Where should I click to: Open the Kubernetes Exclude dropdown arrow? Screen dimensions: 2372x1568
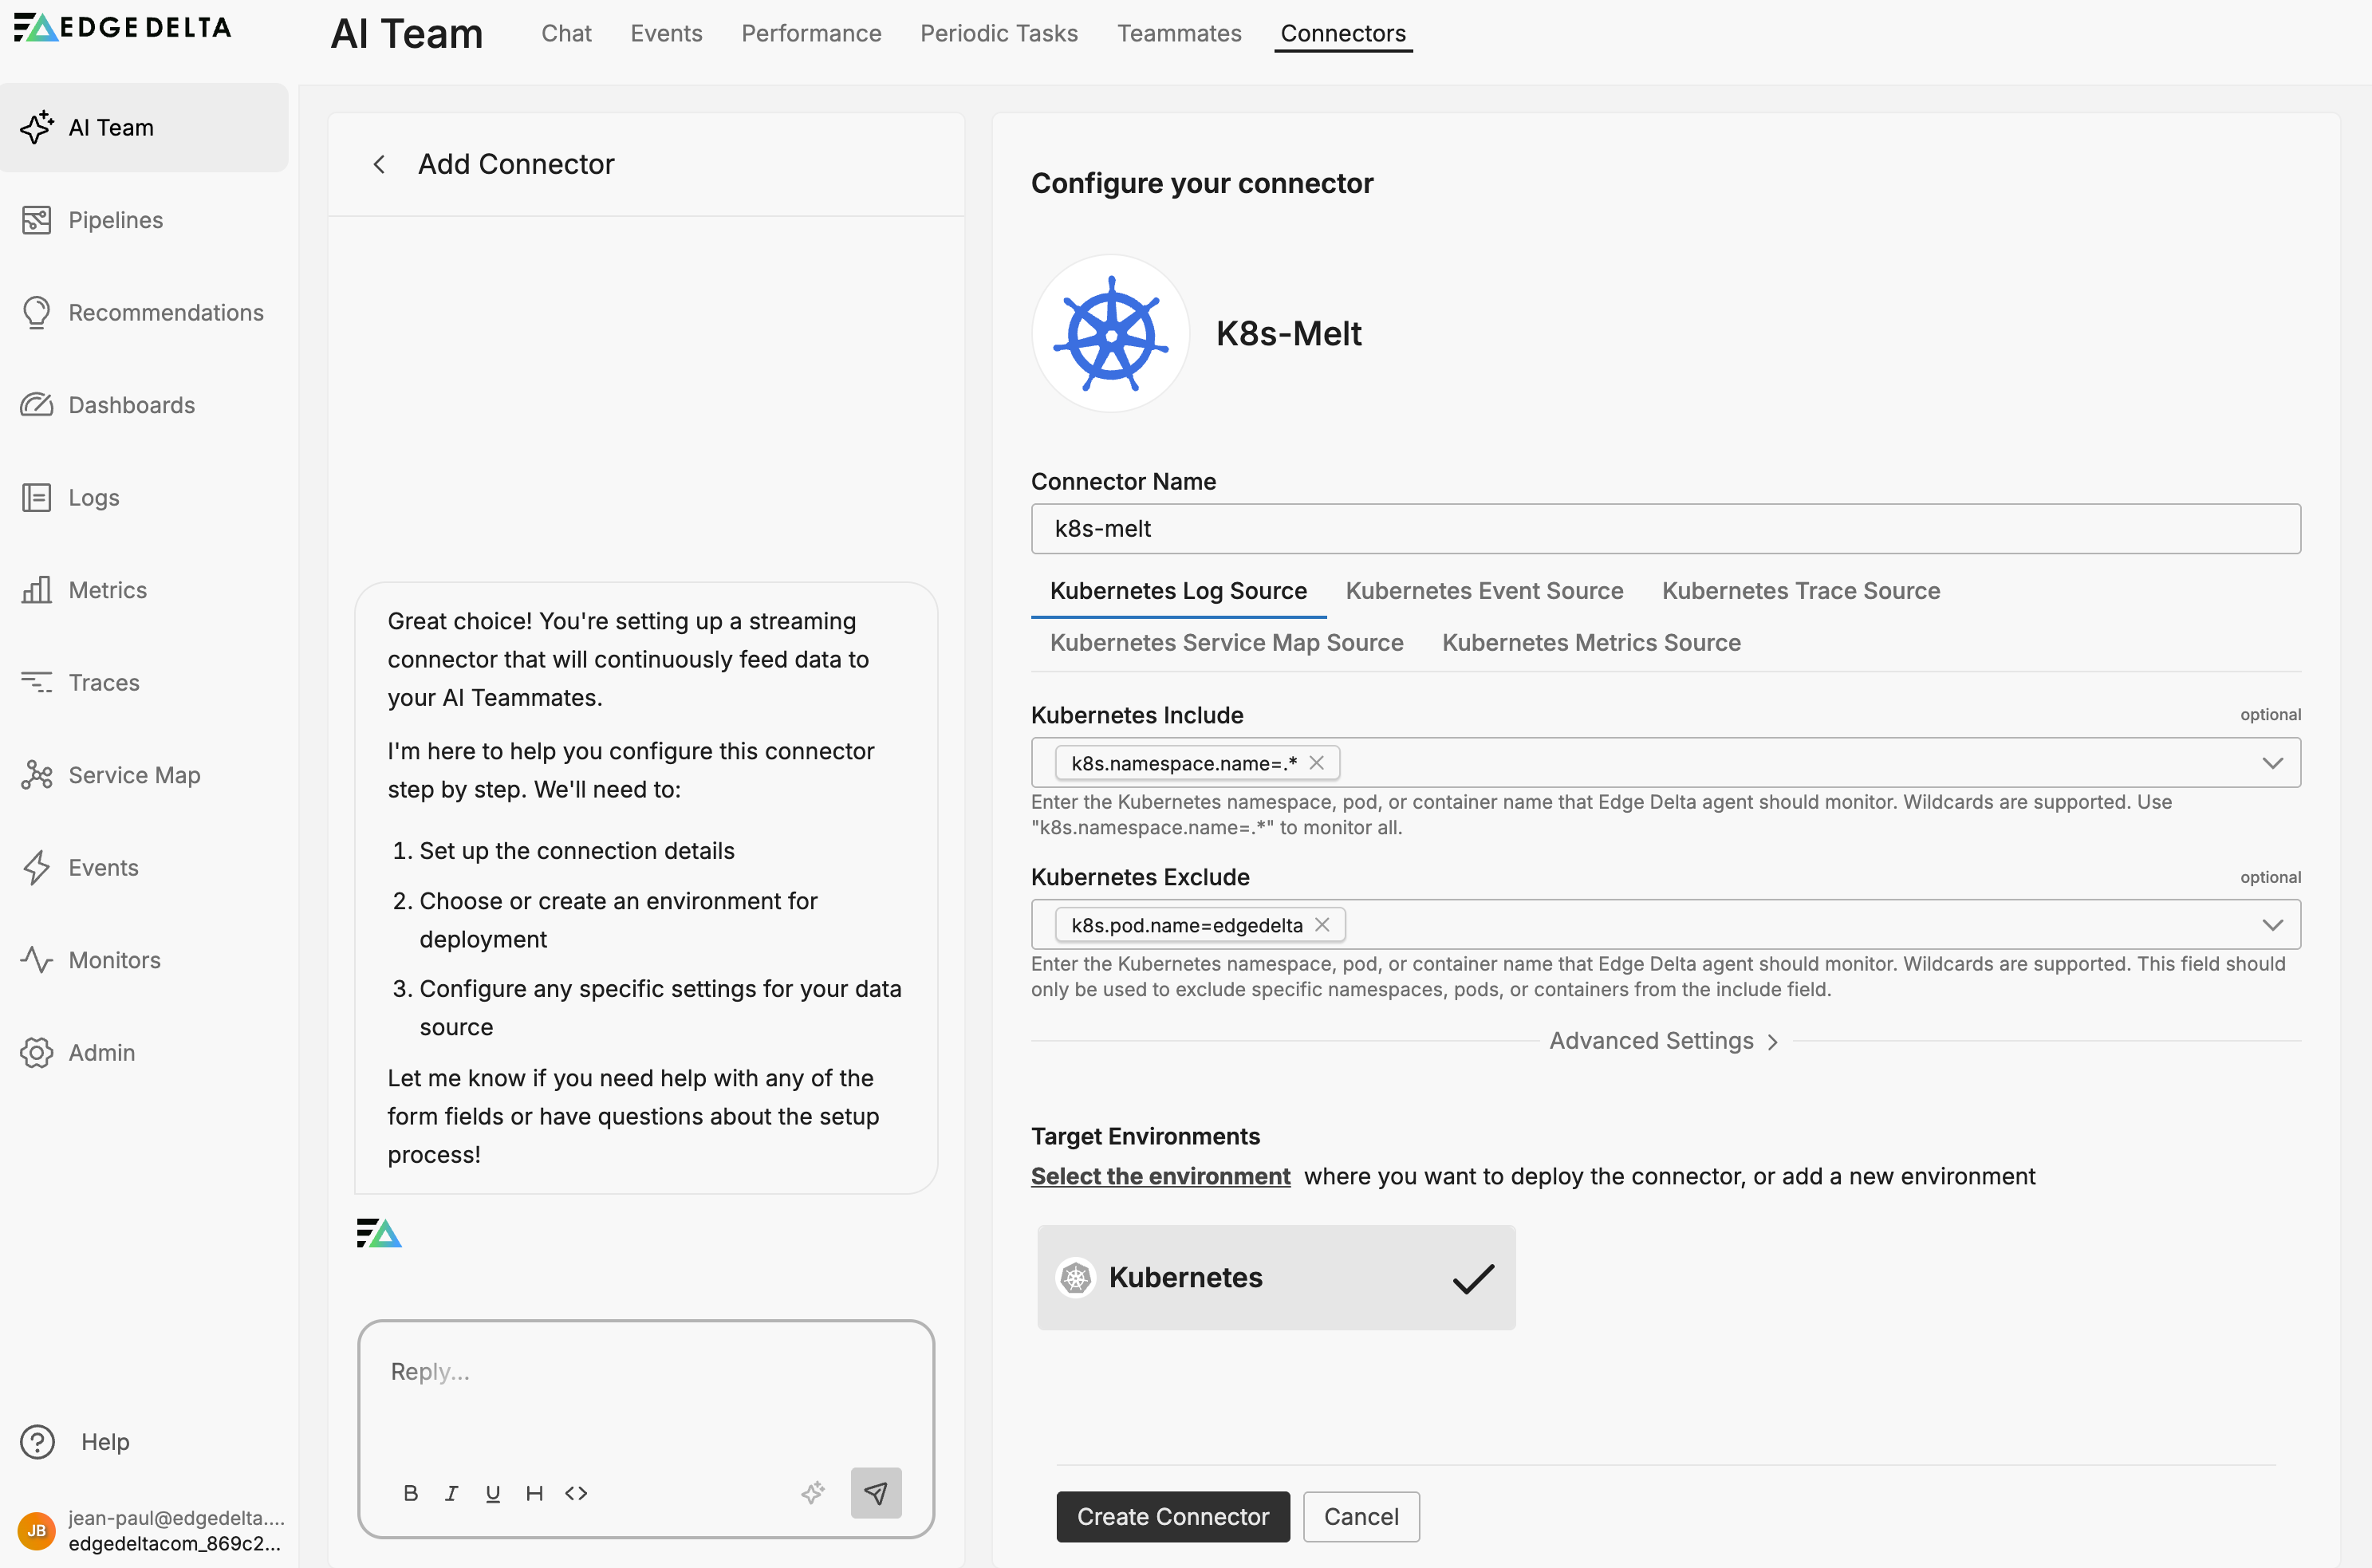pyautogui.click(x=2272, y=925)
